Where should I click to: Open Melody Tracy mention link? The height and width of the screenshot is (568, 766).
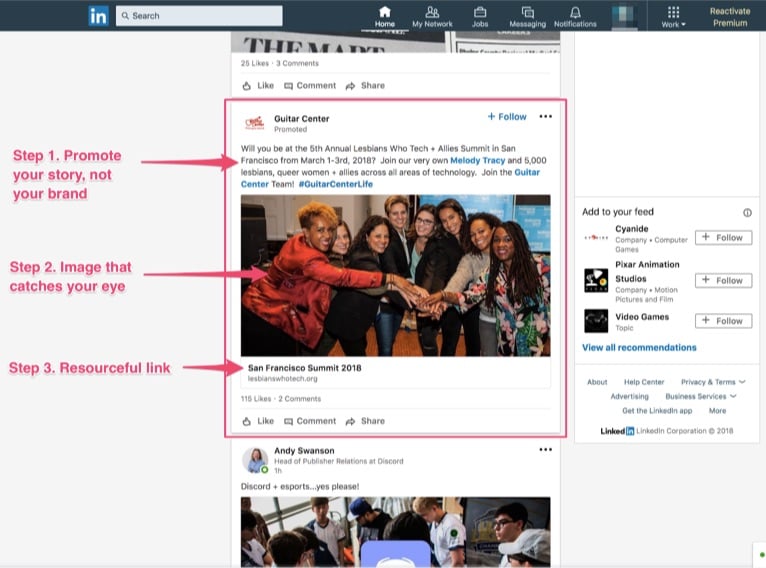(477, 160)
